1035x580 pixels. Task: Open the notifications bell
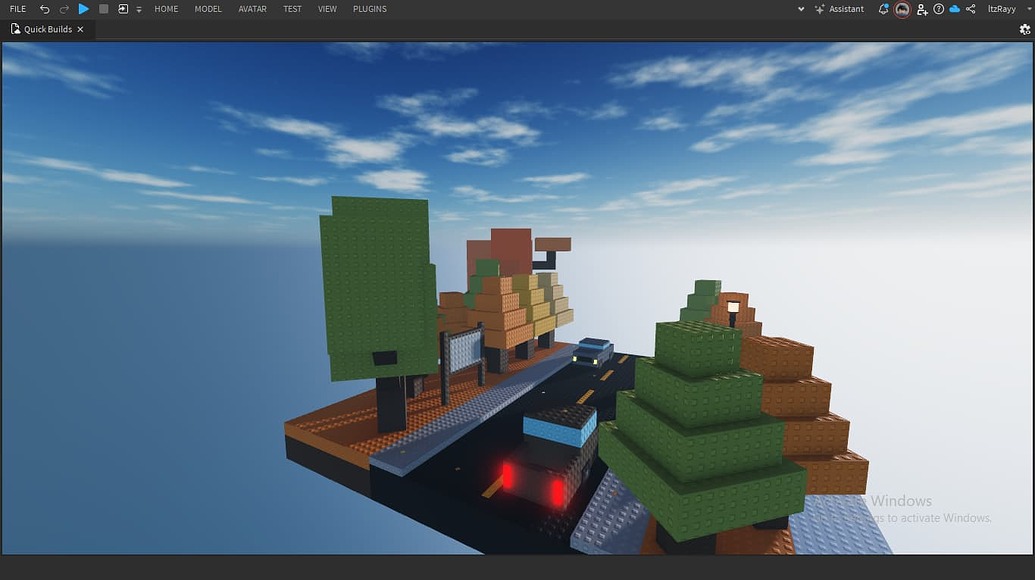884,9
